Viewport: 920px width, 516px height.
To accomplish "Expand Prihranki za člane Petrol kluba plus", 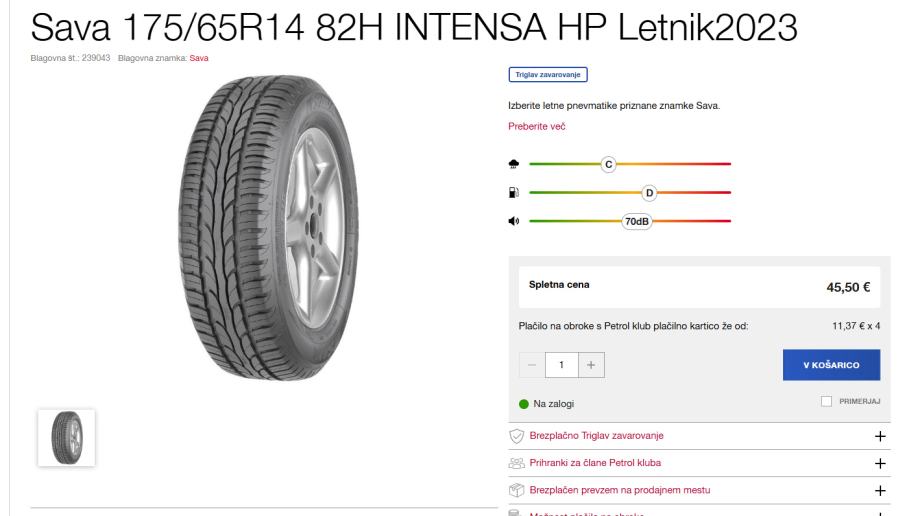I will click(x=880, y=463).
